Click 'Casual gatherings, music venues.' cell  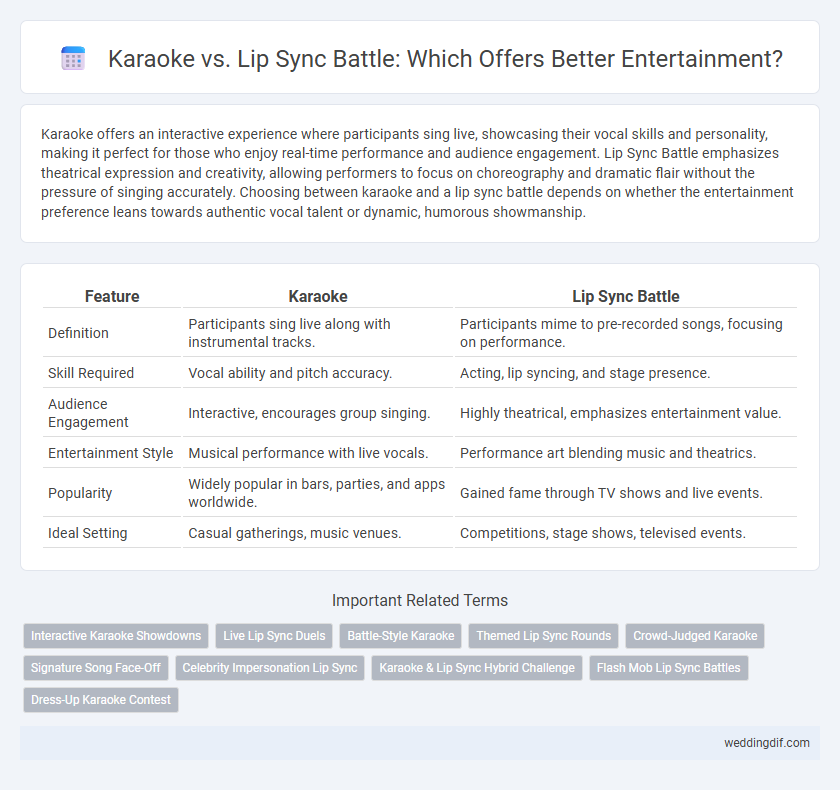[318, 533]
